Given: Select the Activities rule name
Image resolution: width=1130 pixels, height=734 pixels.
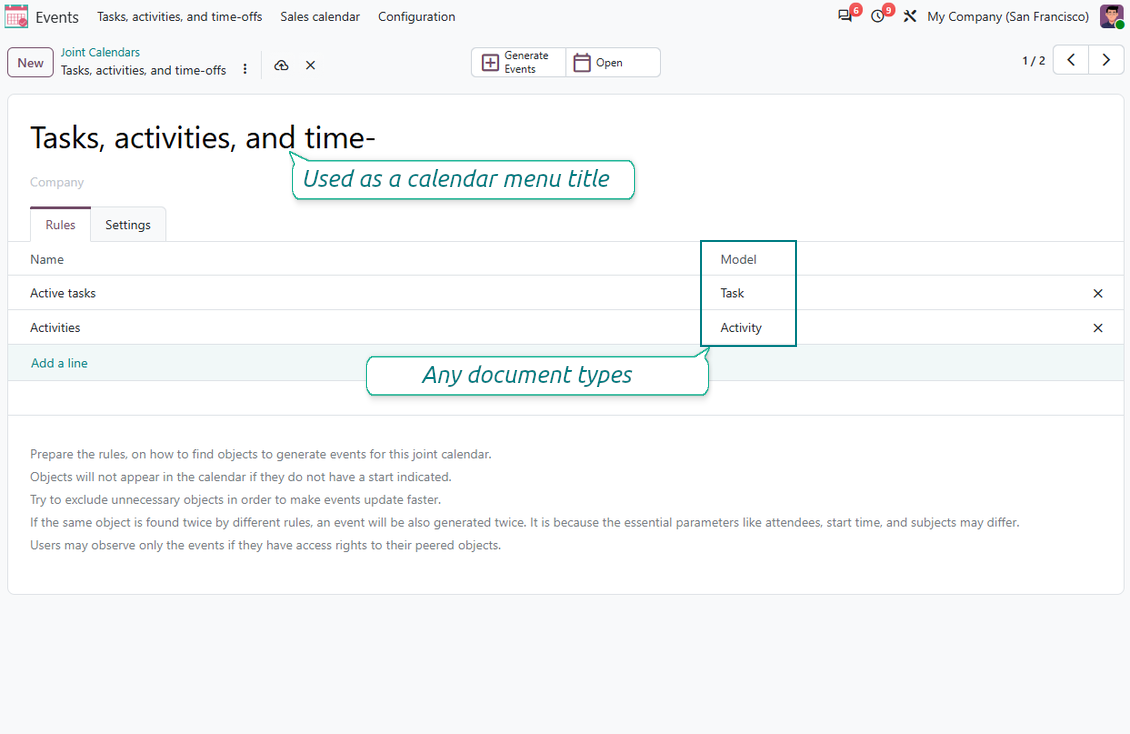Looking at the screenshot, I should [x=55, y=328].
